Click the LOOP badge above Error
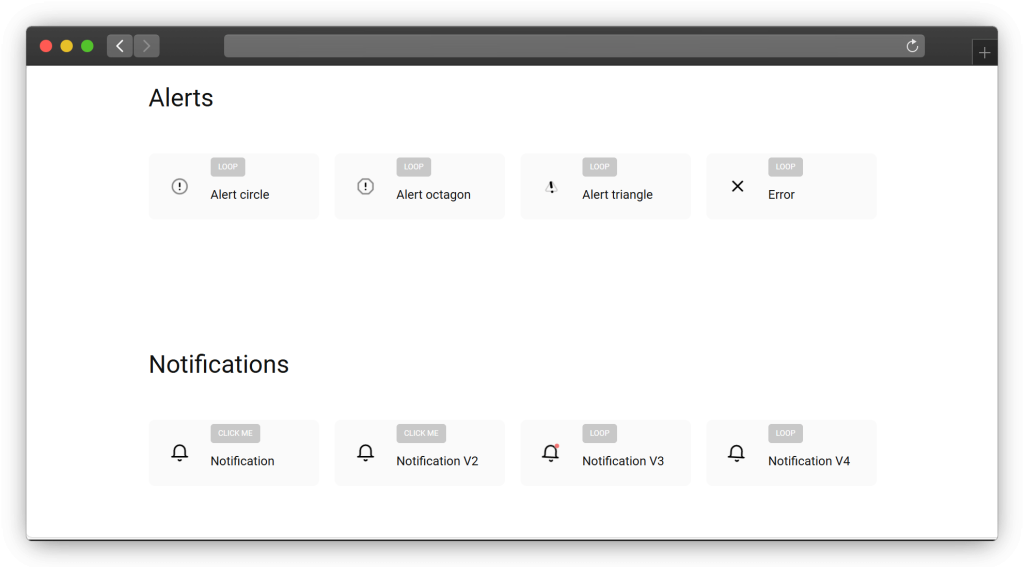The height and width of the screenshot is (567, 1024). [x=785, y=167]
